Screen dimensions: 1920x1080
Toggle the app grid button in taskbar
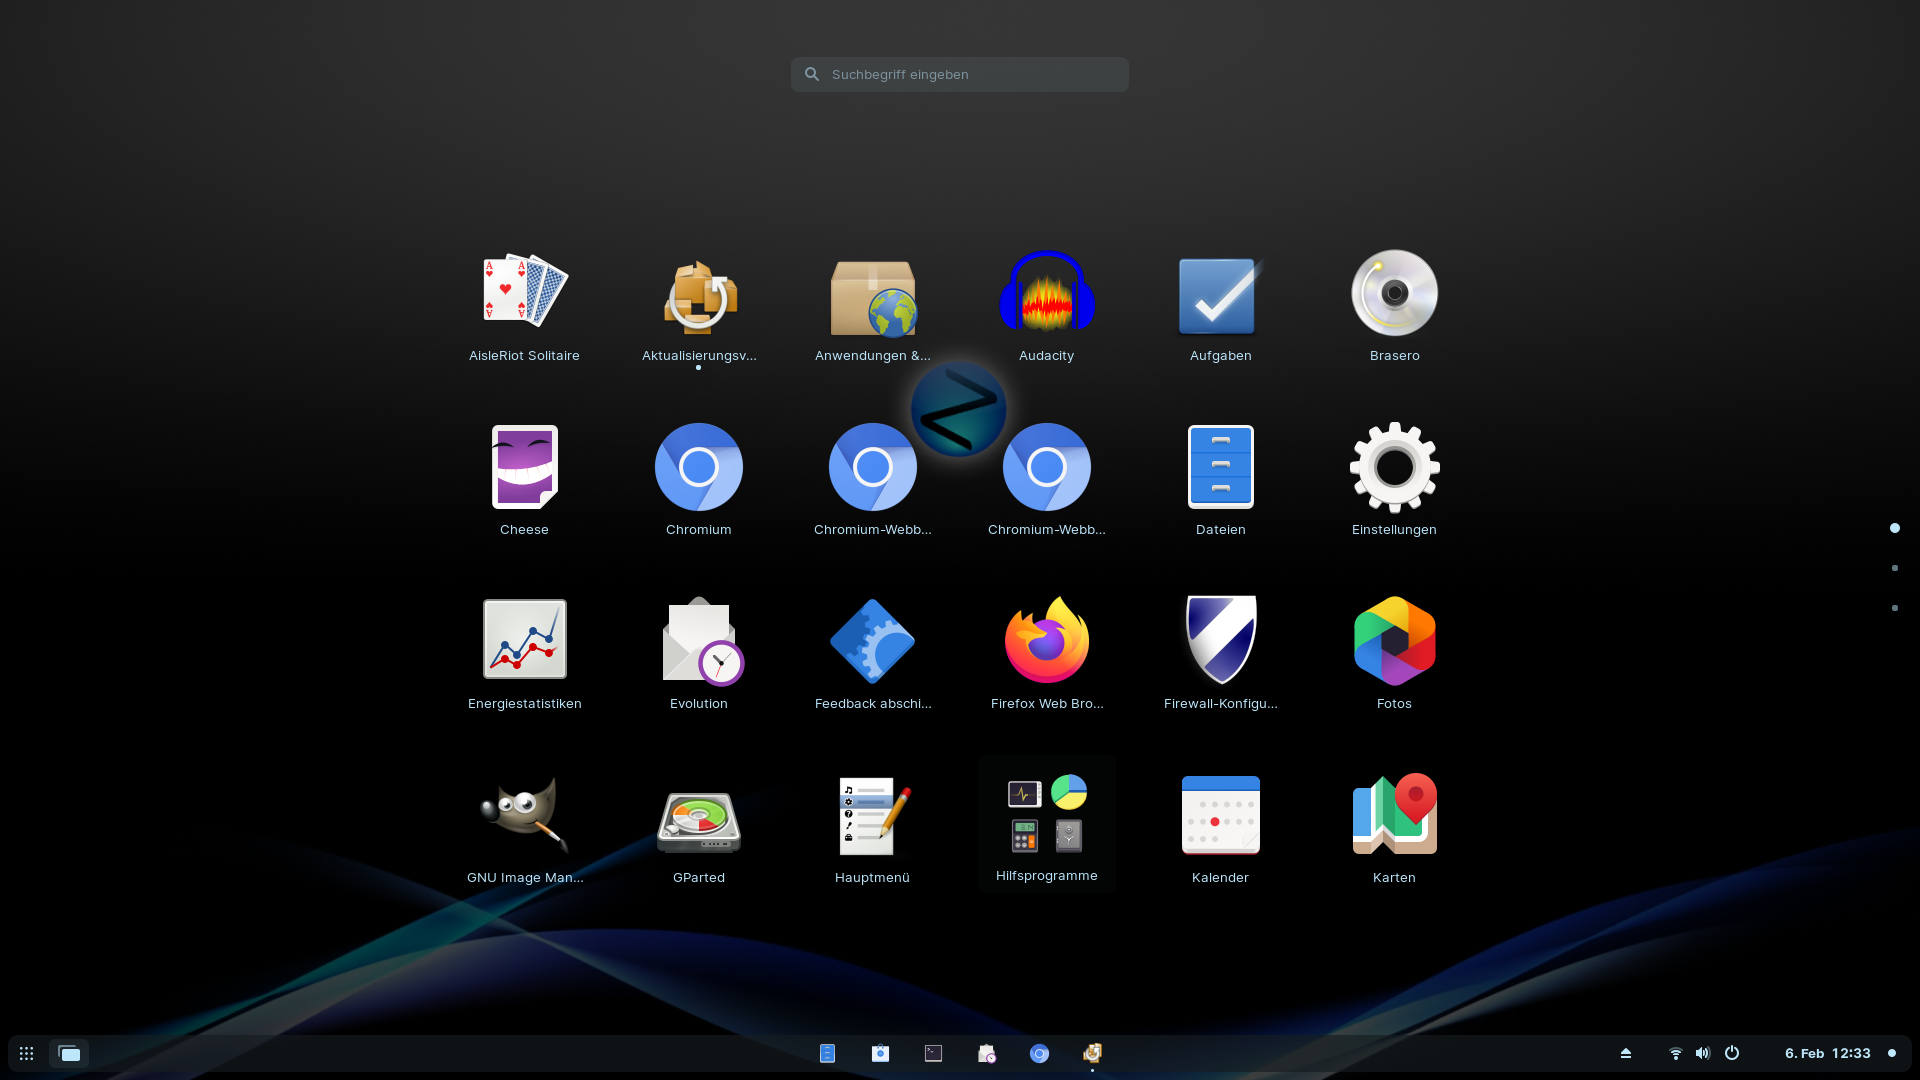tap(27, 1053)
